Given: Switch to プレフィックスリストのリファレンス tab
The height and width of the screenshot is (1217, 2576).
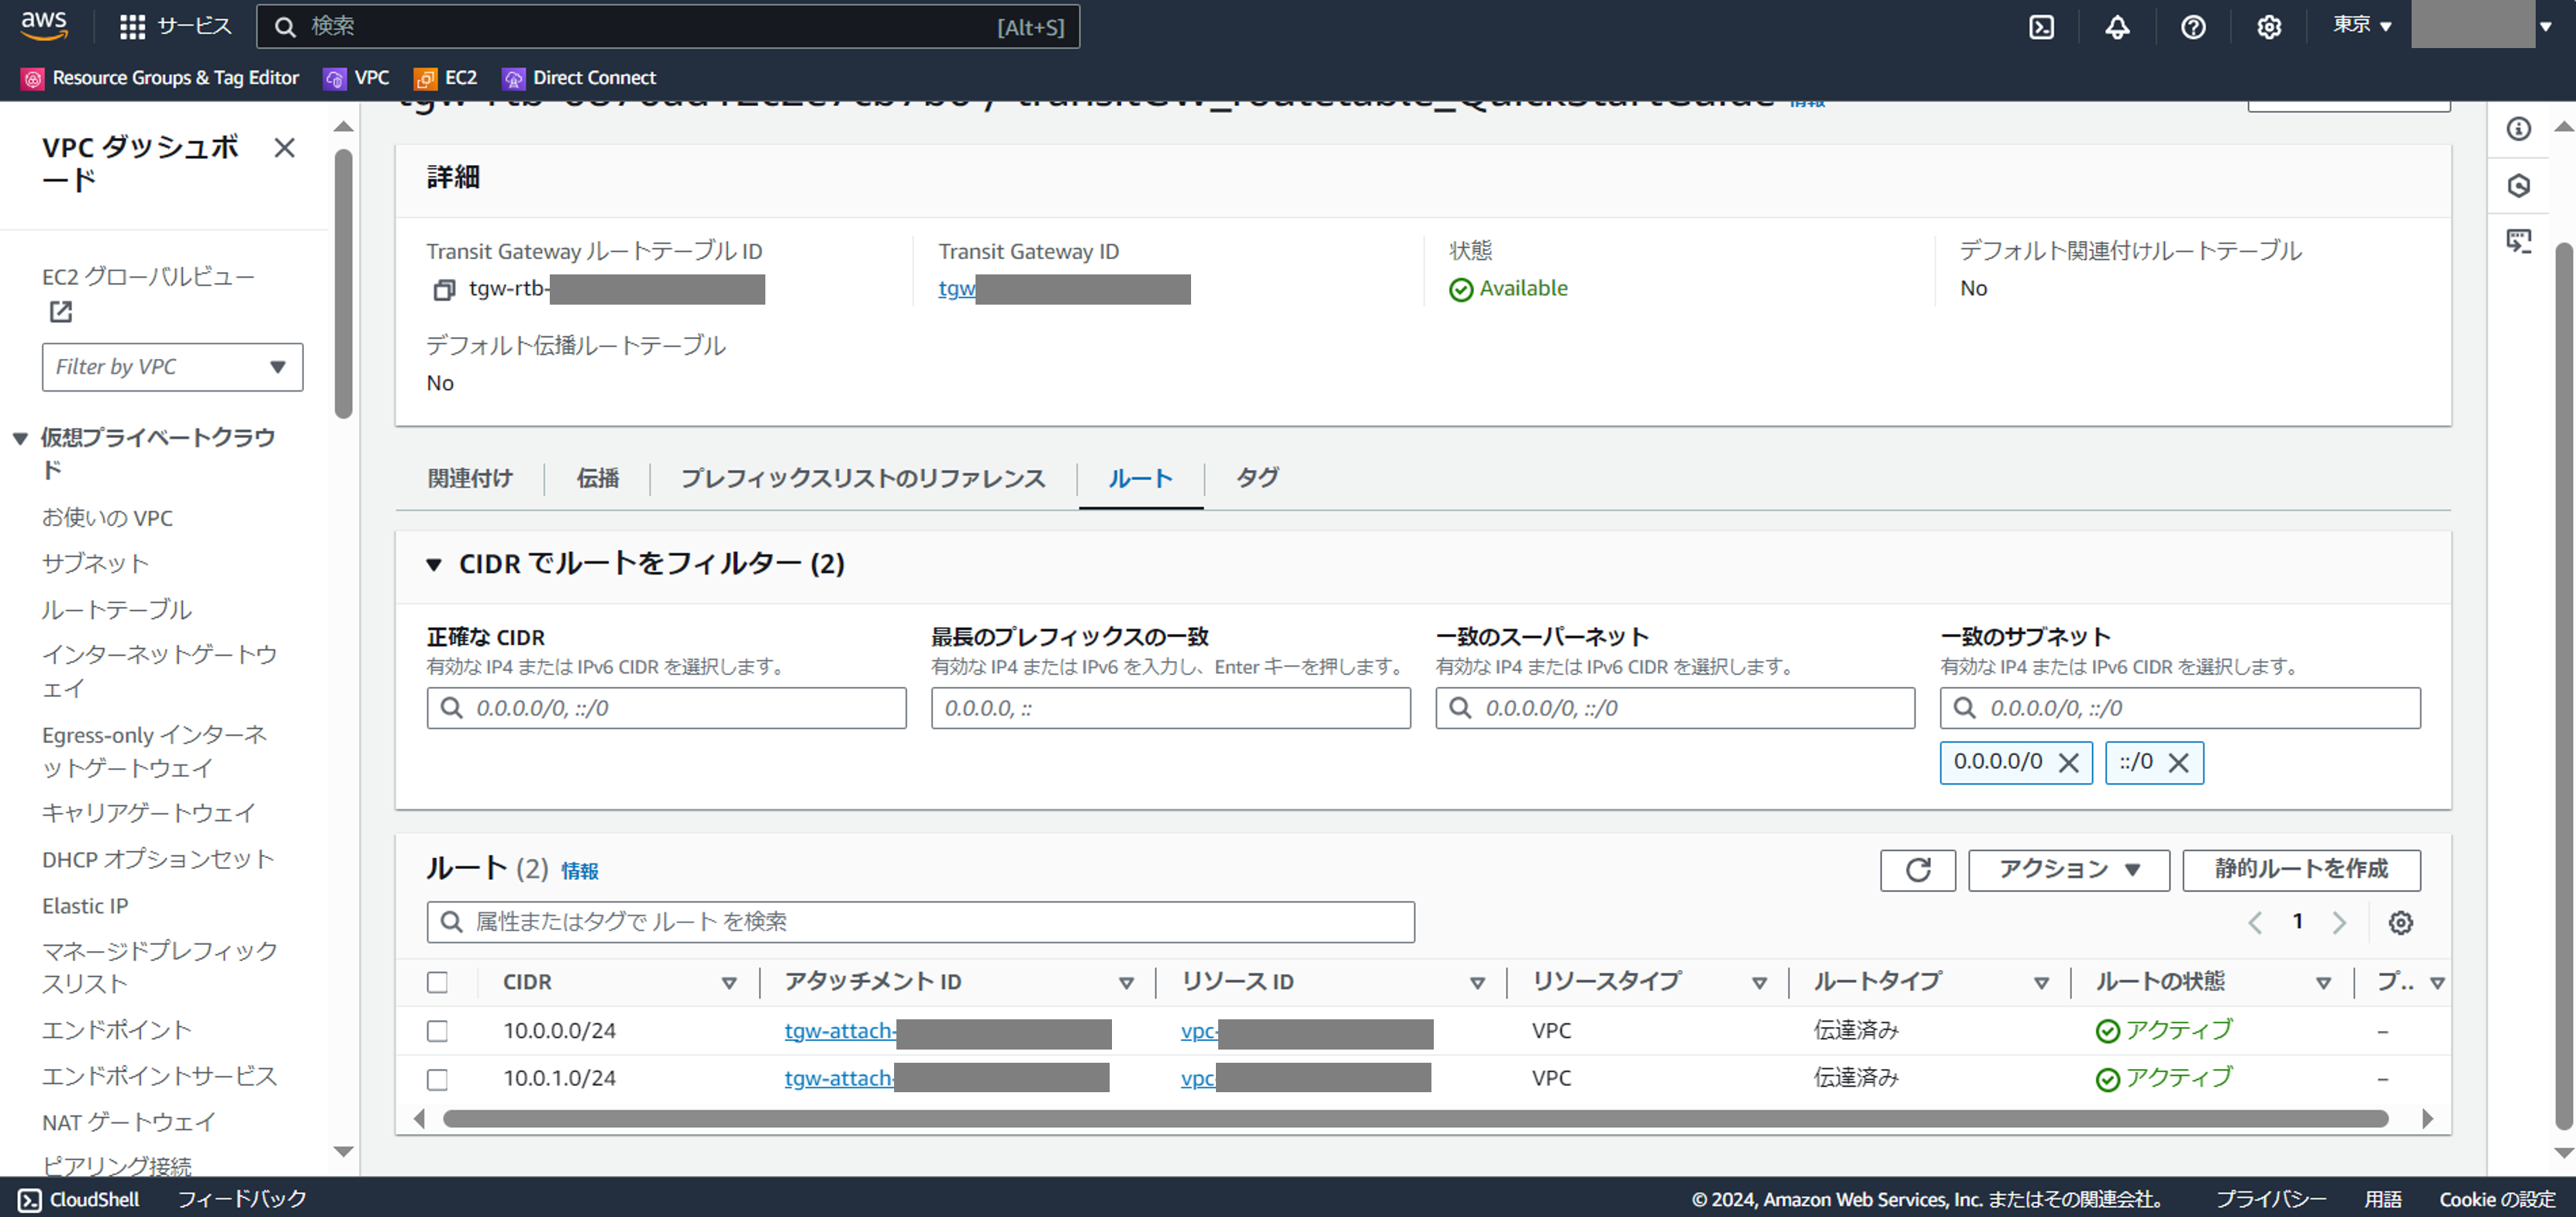Looking at the screenshot, I should point(862,479).
